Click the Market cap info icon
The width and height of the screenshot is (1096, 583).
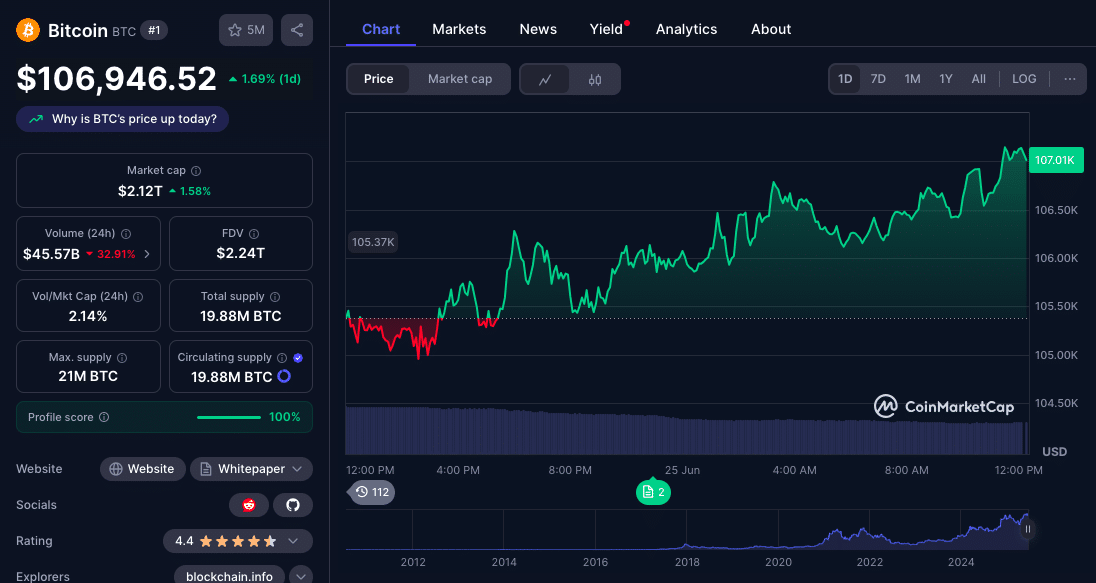196,171
